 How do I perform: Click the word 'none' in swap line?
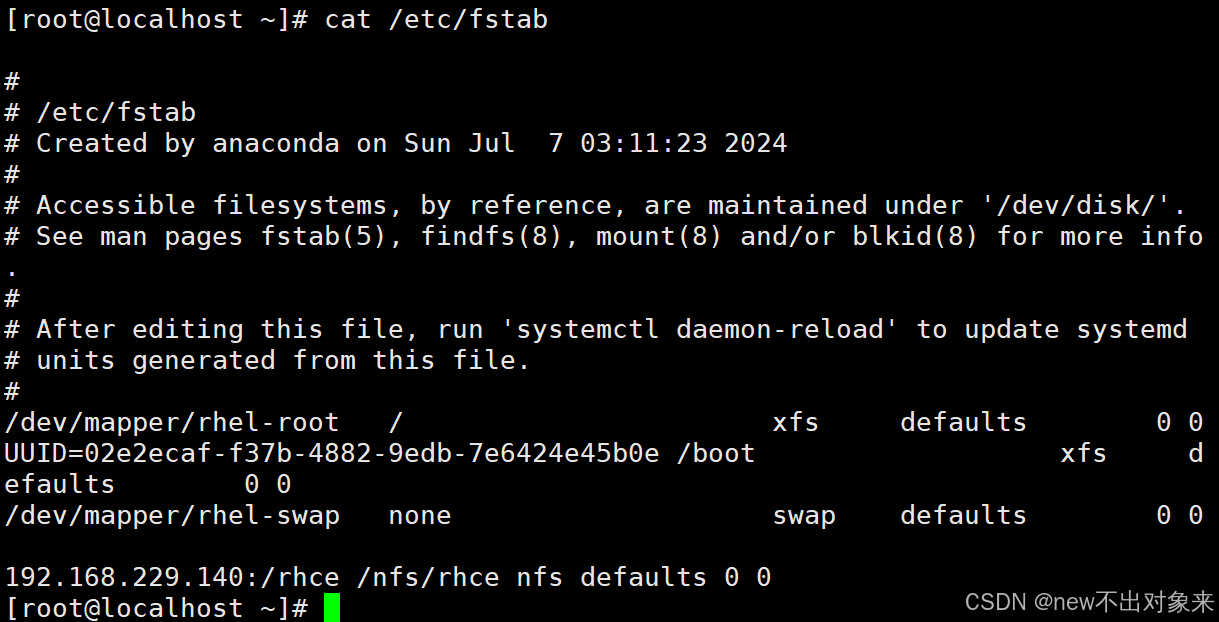tap(419, 515)
